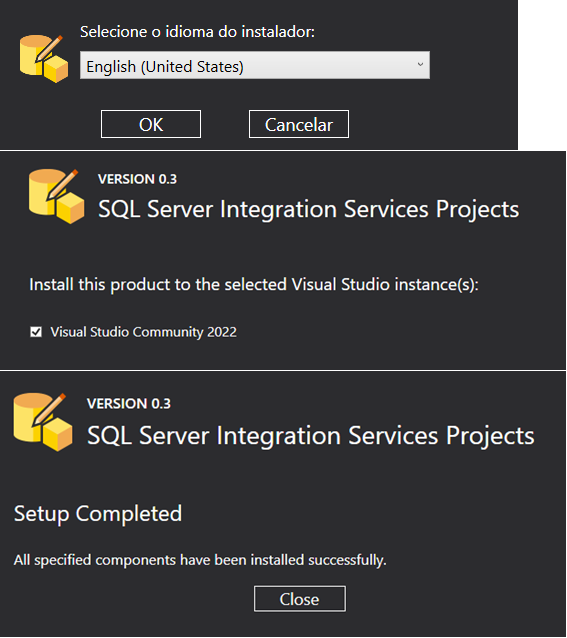Viewport: 567px width, 638px height.
Task: Click the 'Install this product to the selected' text
Action: coord(160,284)
